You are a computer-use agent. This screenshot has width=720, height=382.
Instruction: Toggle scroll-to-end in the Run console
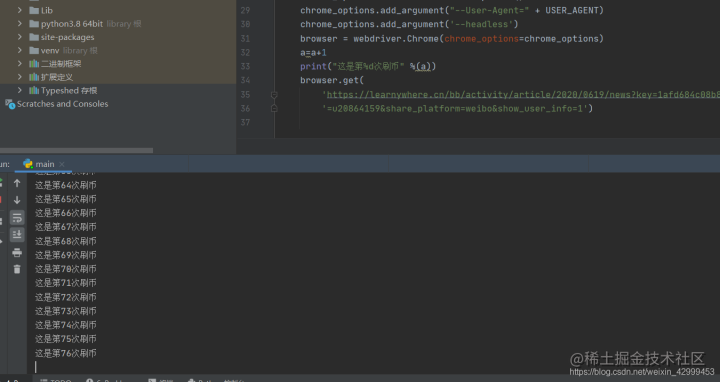coord(17,235)
